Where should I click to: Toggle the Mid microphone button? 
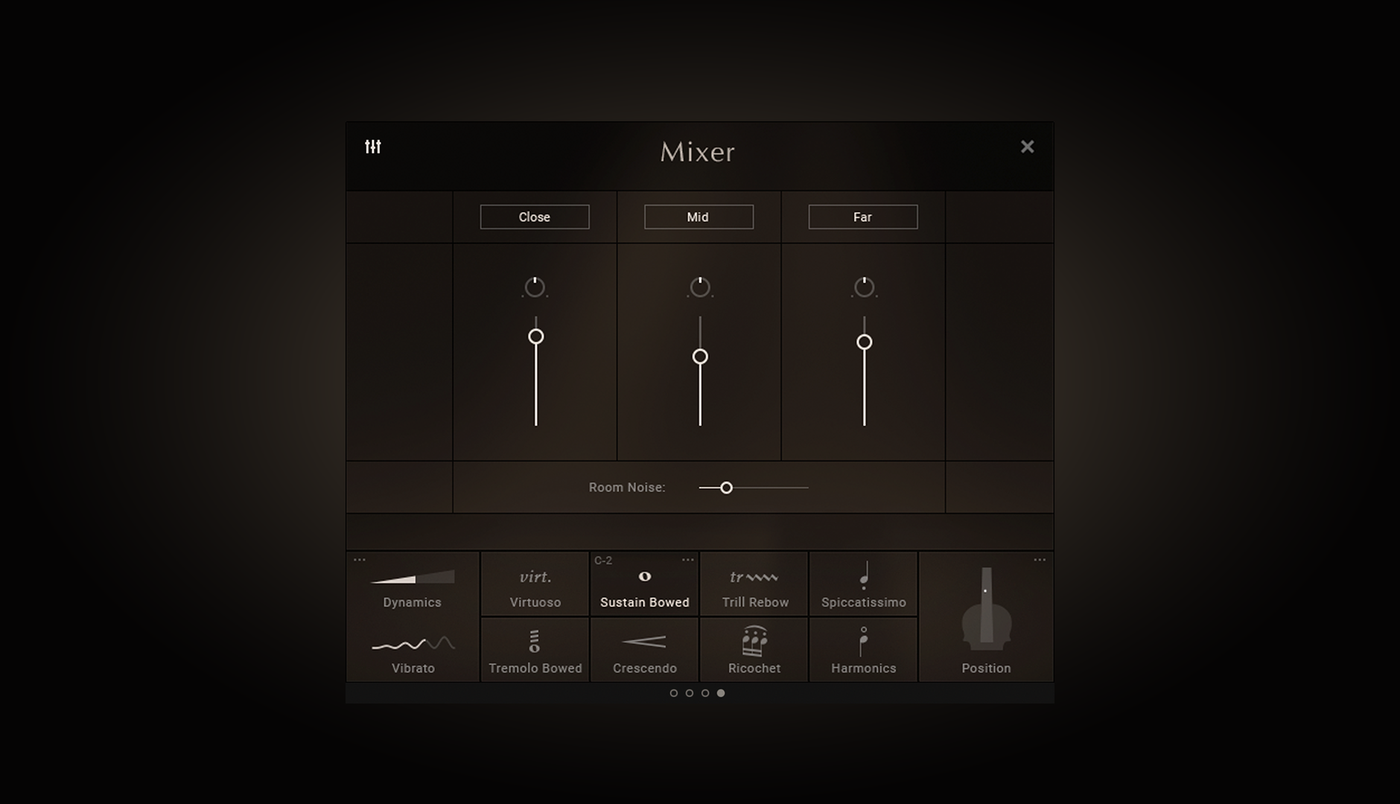pyautogui.click(x=699, y=217)
